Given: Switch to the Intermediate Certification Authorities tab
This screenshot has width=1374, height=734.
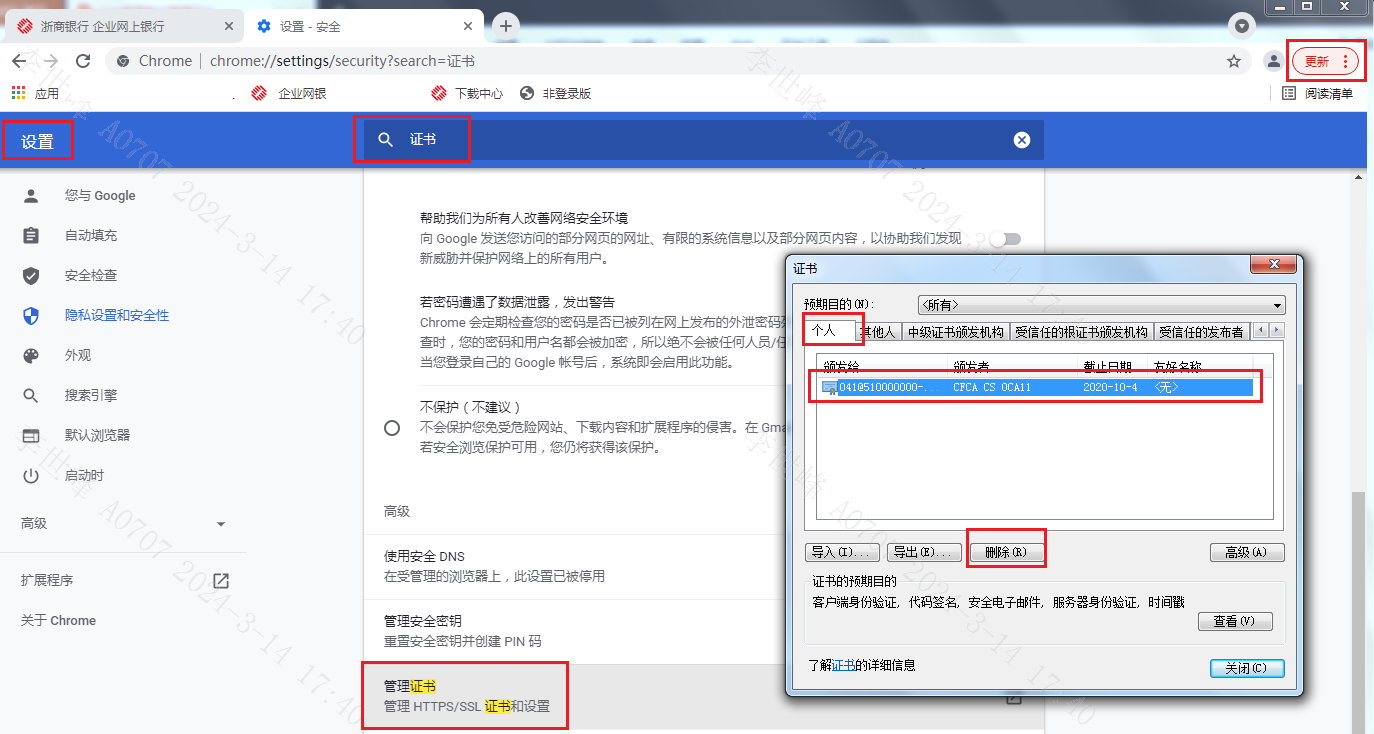Looking at the screenshot, I should click(955, 332).
